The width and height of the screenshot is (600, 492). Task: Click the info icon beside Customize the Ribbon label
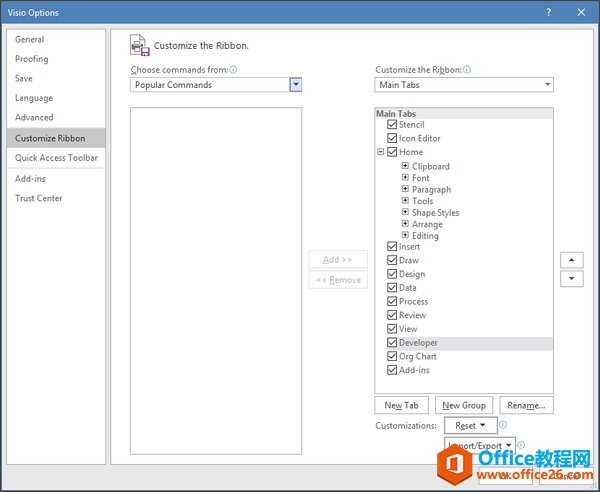pyautogui.click(x=467, y=70)
